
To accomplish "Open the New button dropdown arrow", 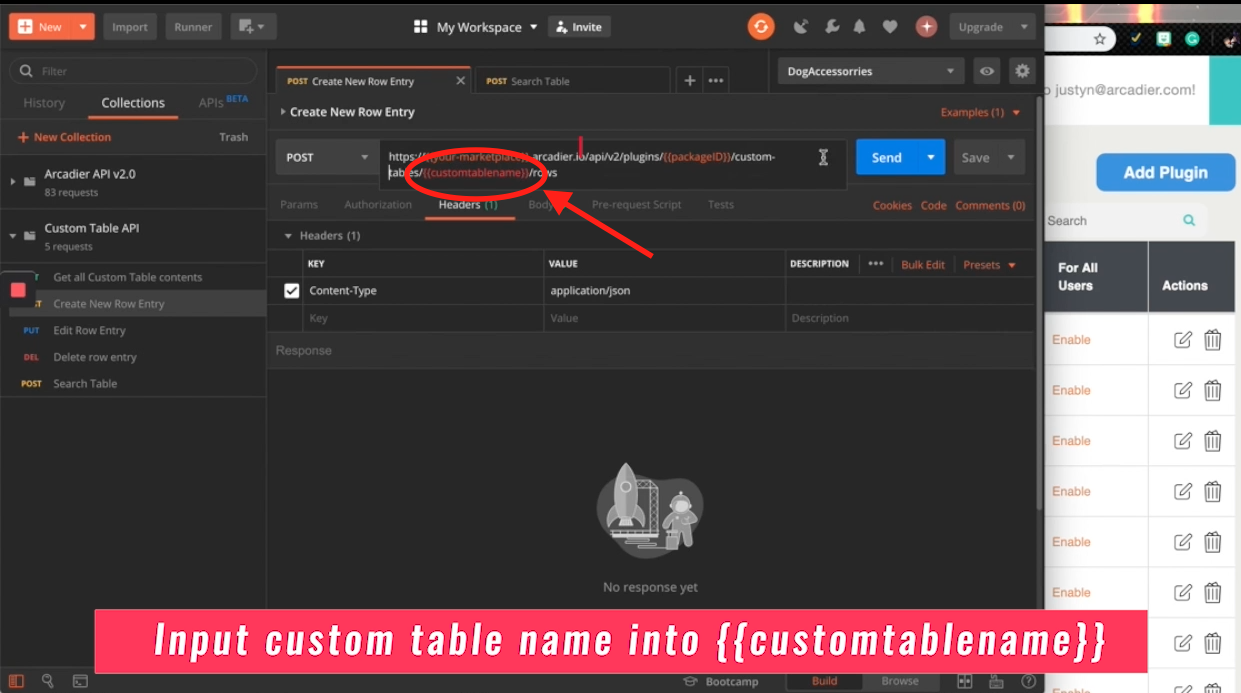I will (x=83, y=27).
